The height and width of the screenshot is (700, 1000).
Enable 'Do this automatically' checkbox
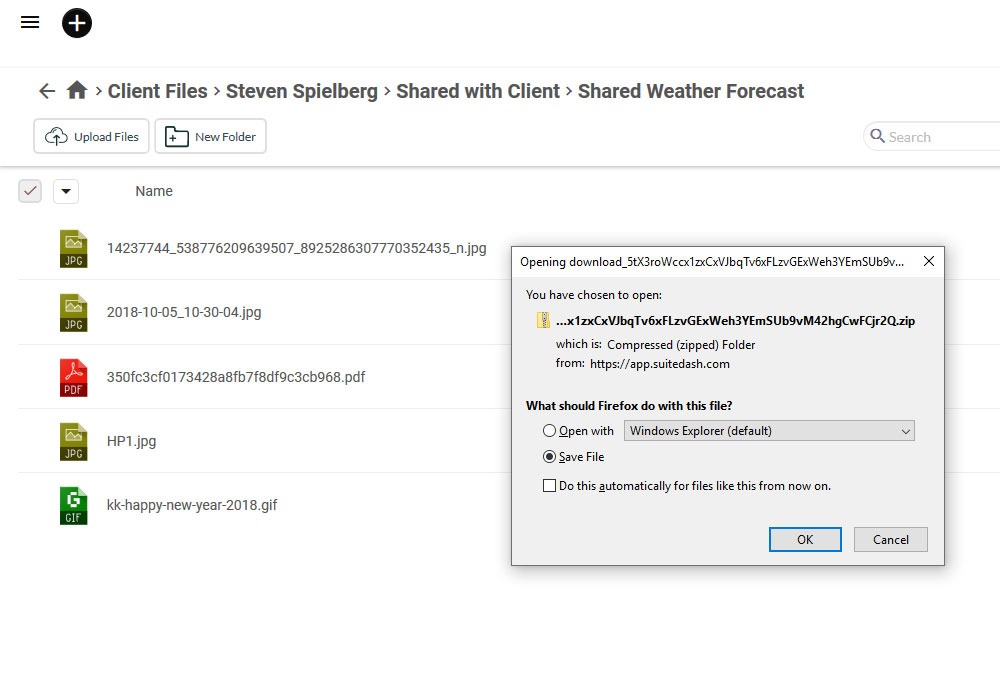coord(549,486)
